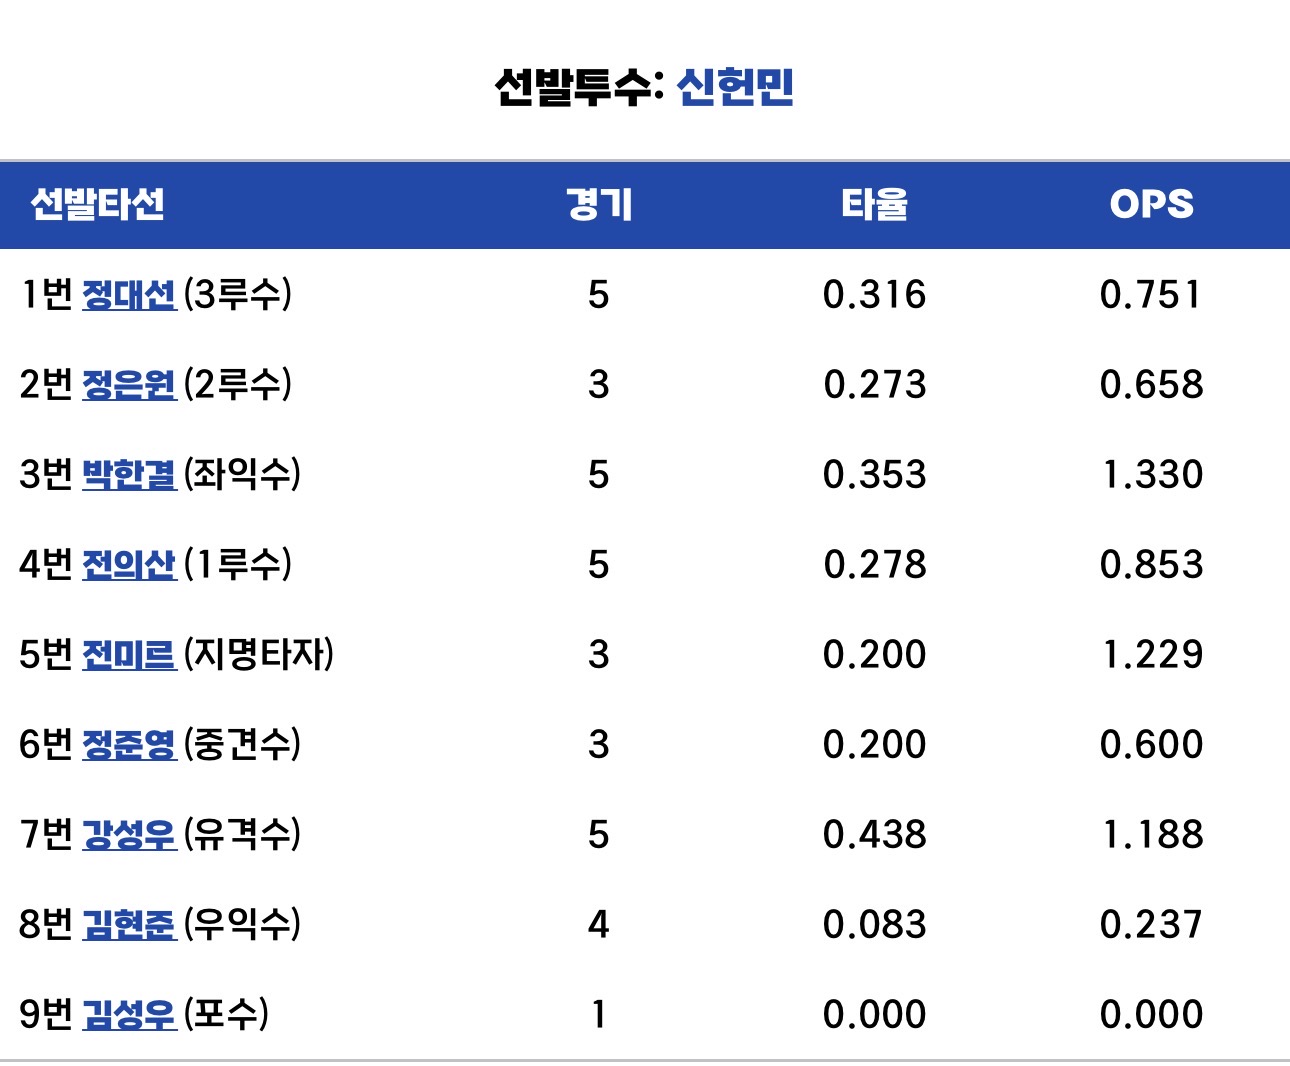Click 김현준's games count 4
This screenshot has height=1066, width=1290.
598,925
